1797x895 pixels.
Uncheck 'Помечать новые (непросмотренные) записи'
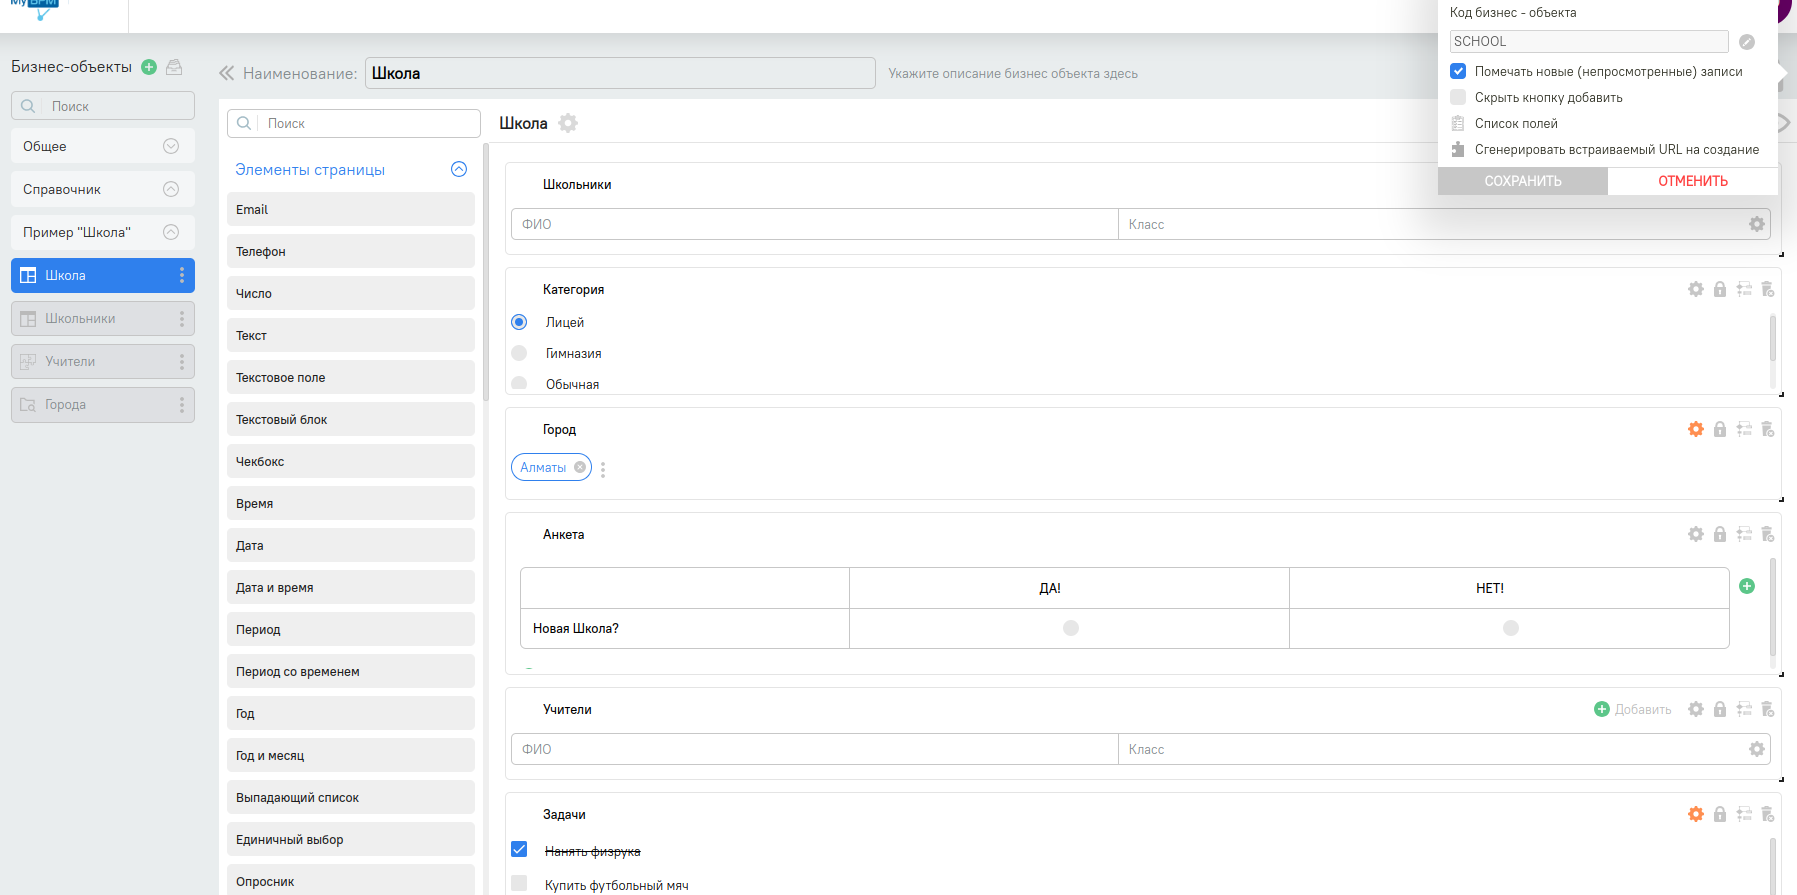1458,71
